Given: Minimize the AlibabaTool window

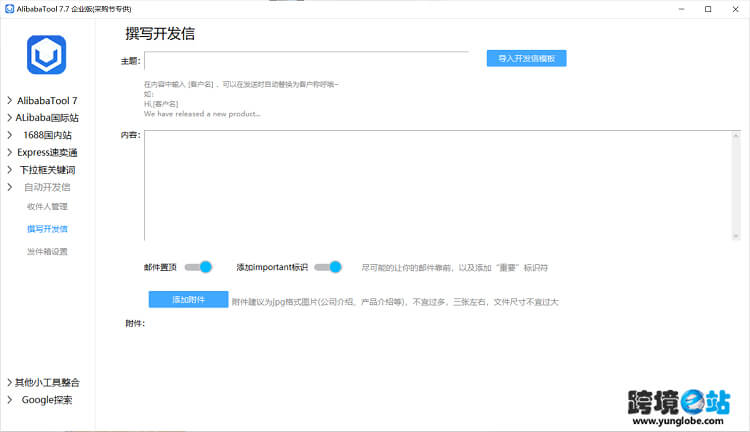Looking at the screenshot, I should point(682,9).
